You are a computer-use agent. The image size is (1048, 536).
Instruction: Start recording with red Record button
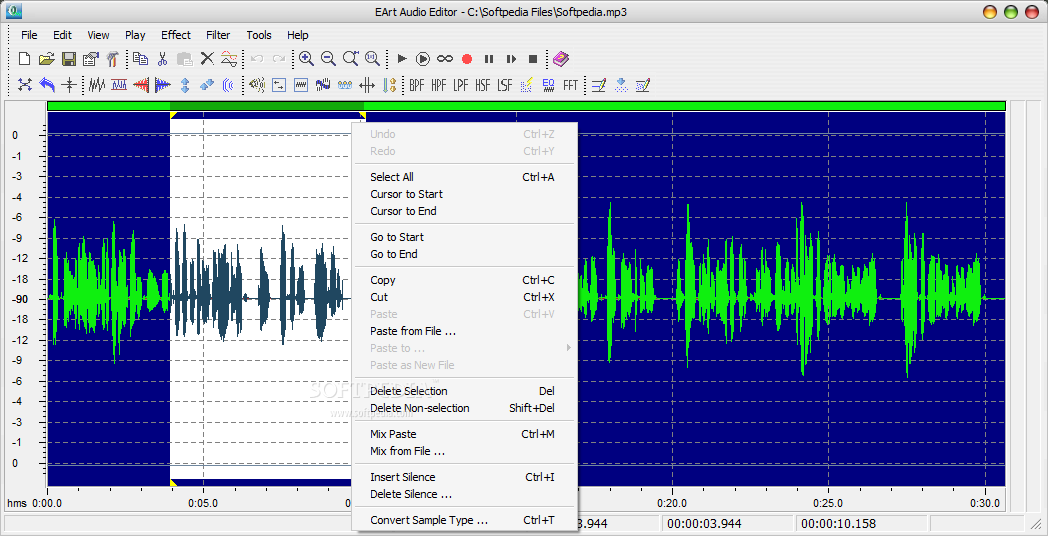(x=467, y=59)
